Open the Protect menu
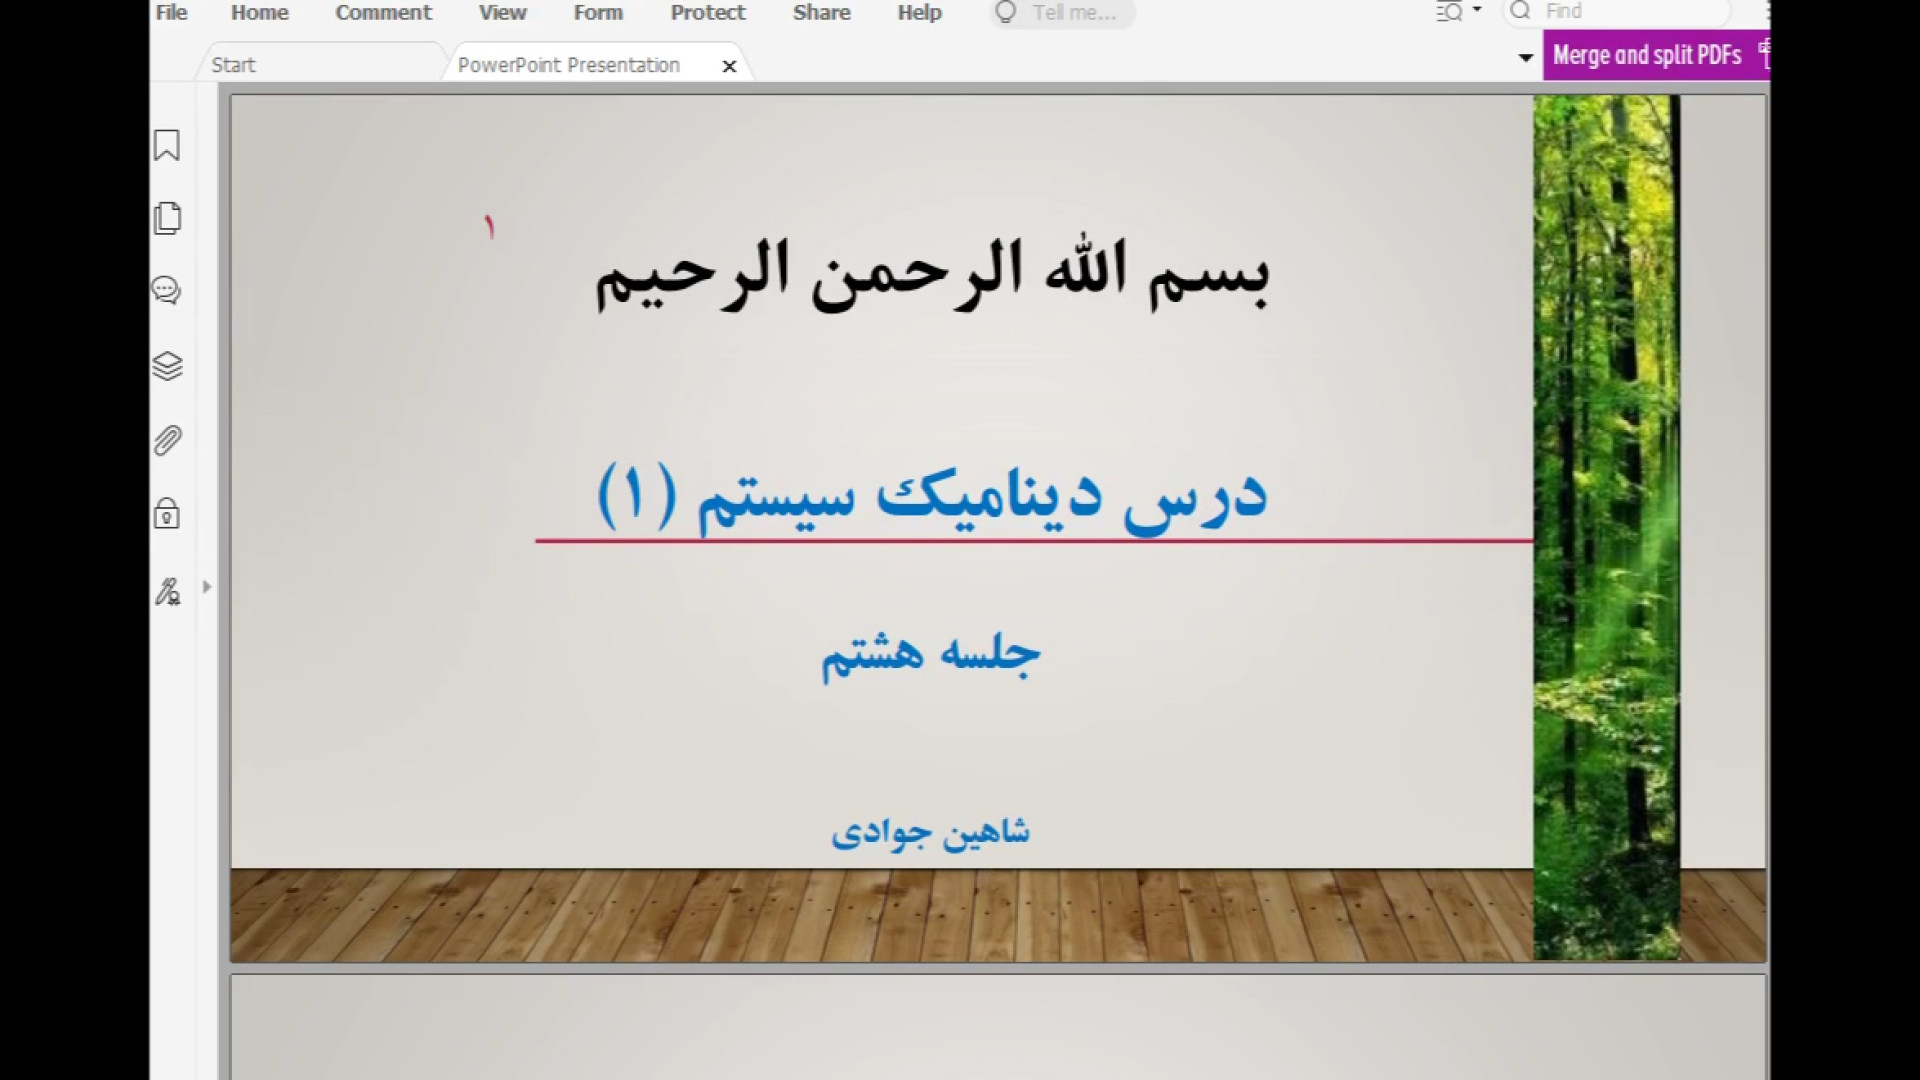The height and width of the screenshot is (1080, 1920). pyautogui.click(x=707, y=13)
